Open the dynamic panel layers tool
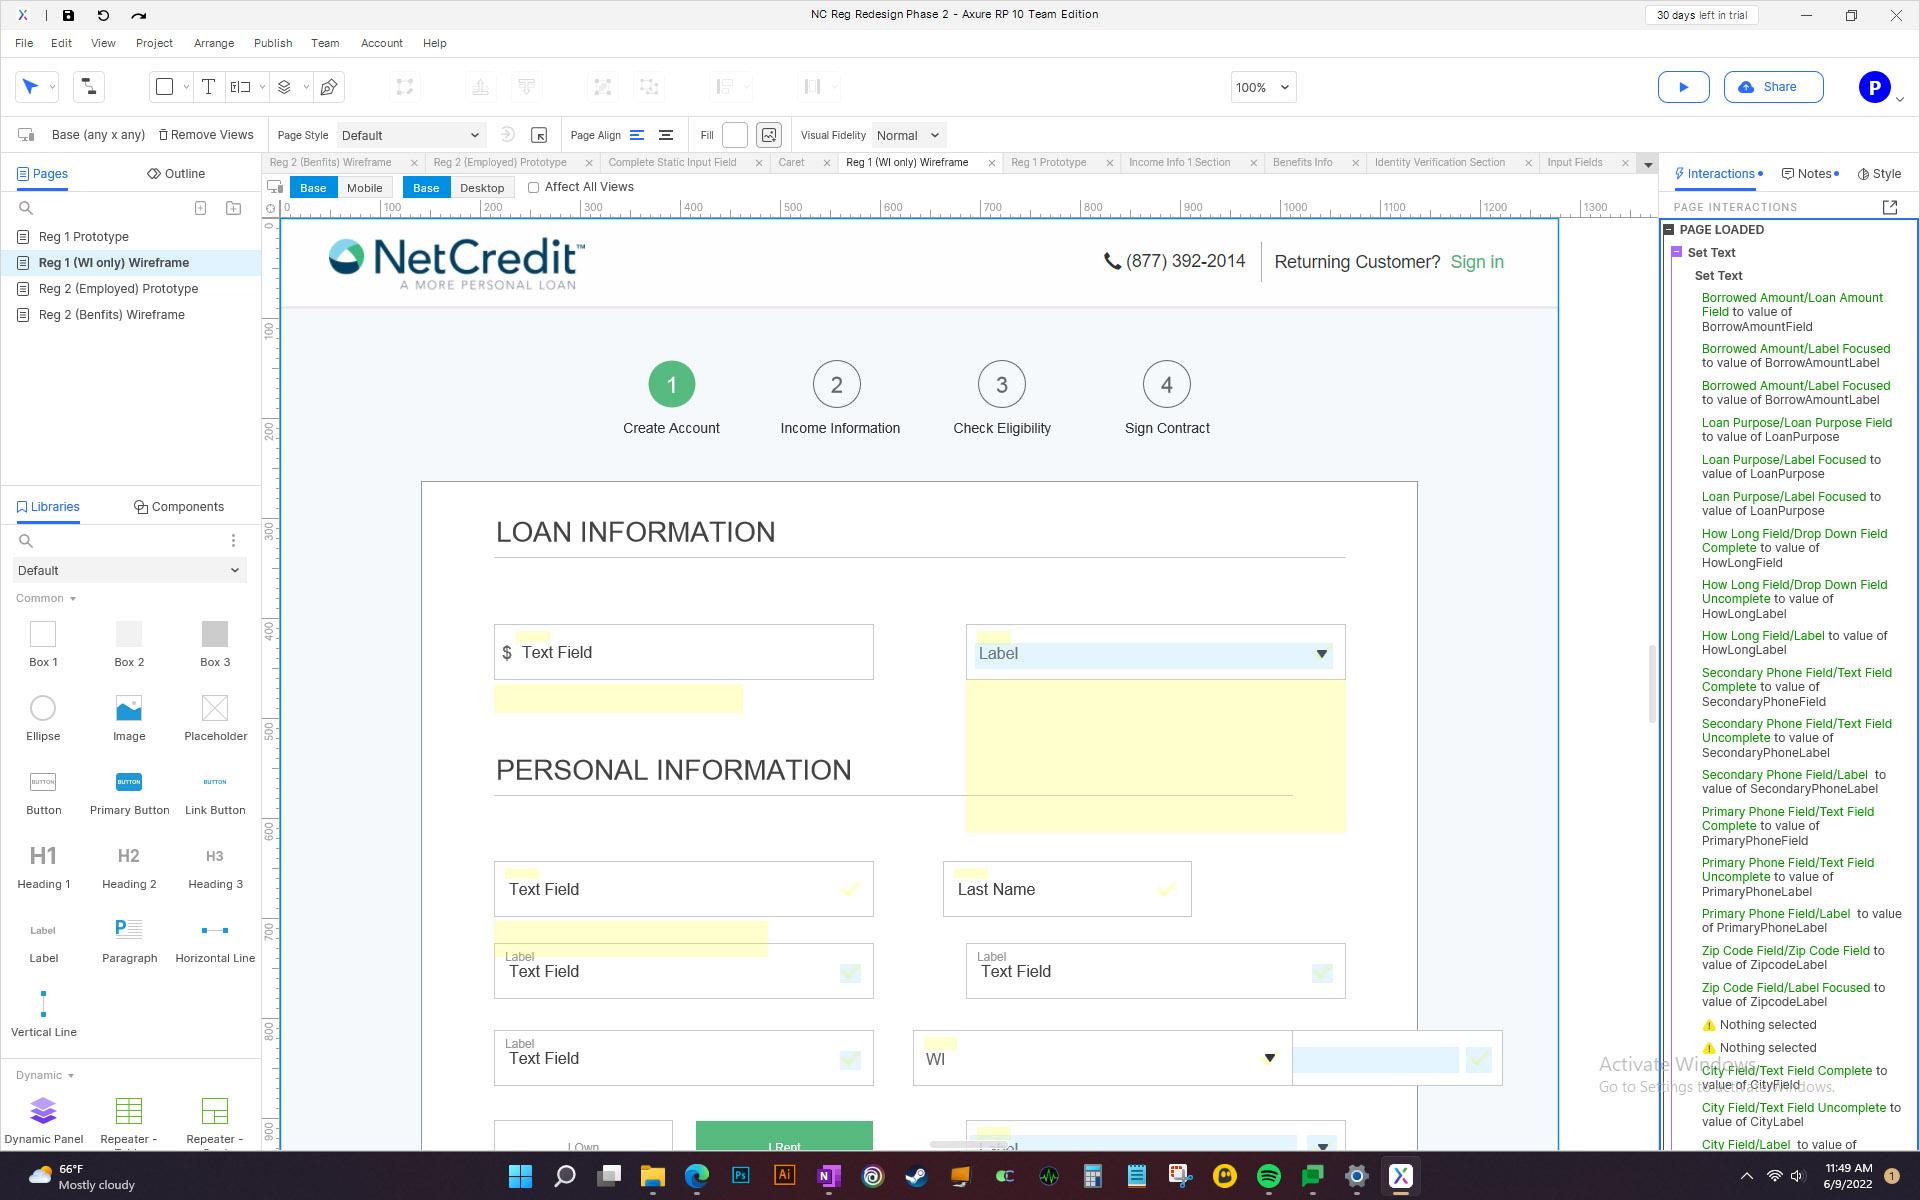1920x1200 pixels. (284, 87)
